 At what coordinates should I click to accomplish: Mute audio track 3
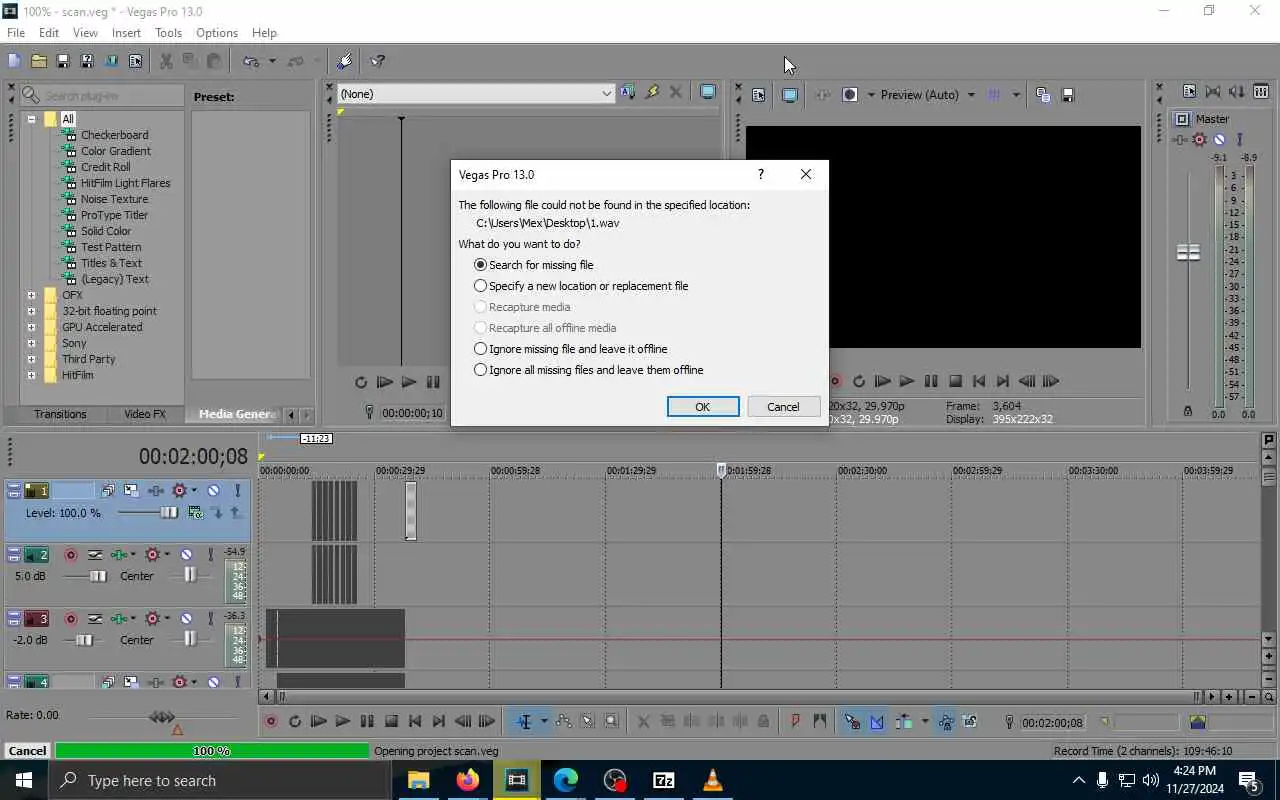[x=186, y=619]
